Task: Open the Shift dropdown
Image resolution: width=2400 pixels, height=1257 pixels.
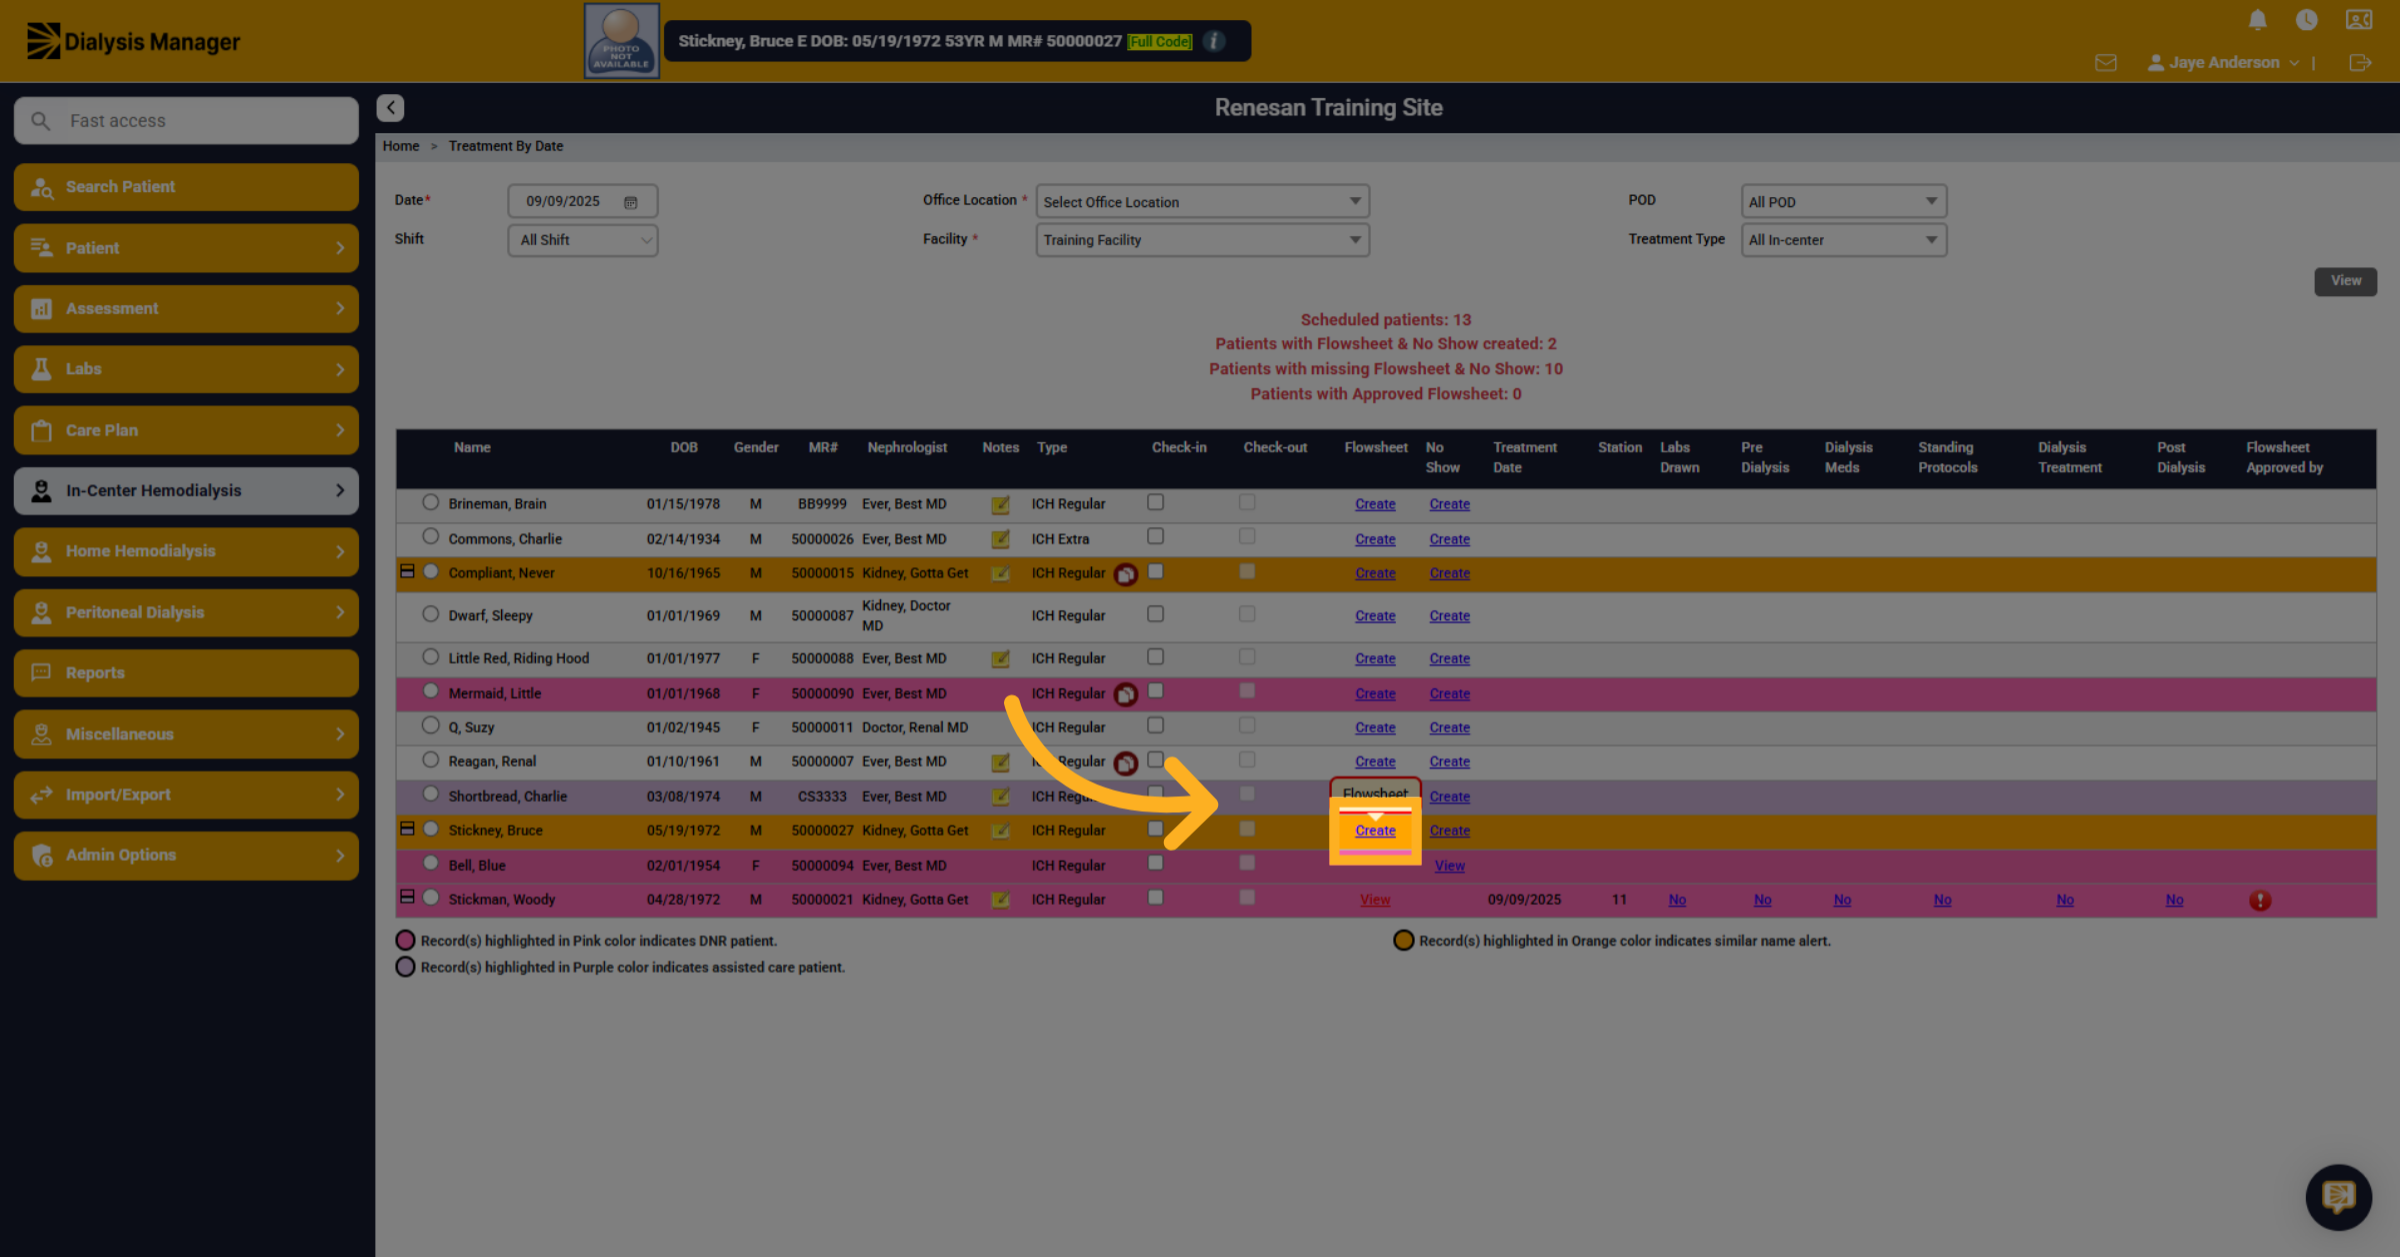Action: (582, 240)
